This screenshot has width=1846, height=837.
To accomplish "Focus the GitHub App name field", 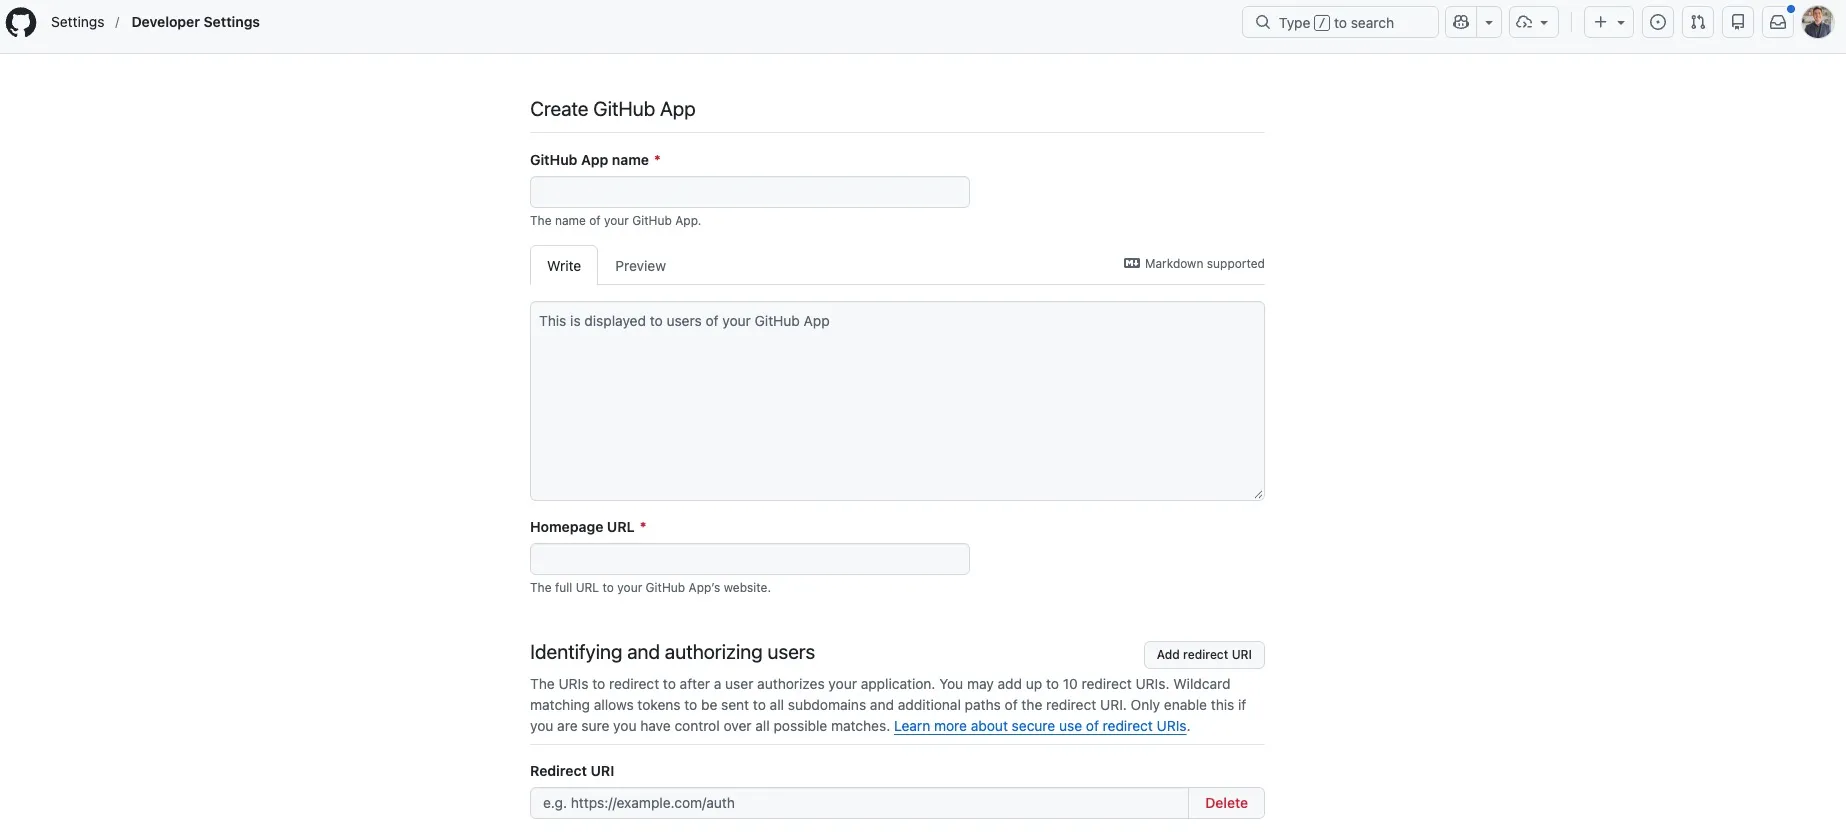I will [750, 192].
